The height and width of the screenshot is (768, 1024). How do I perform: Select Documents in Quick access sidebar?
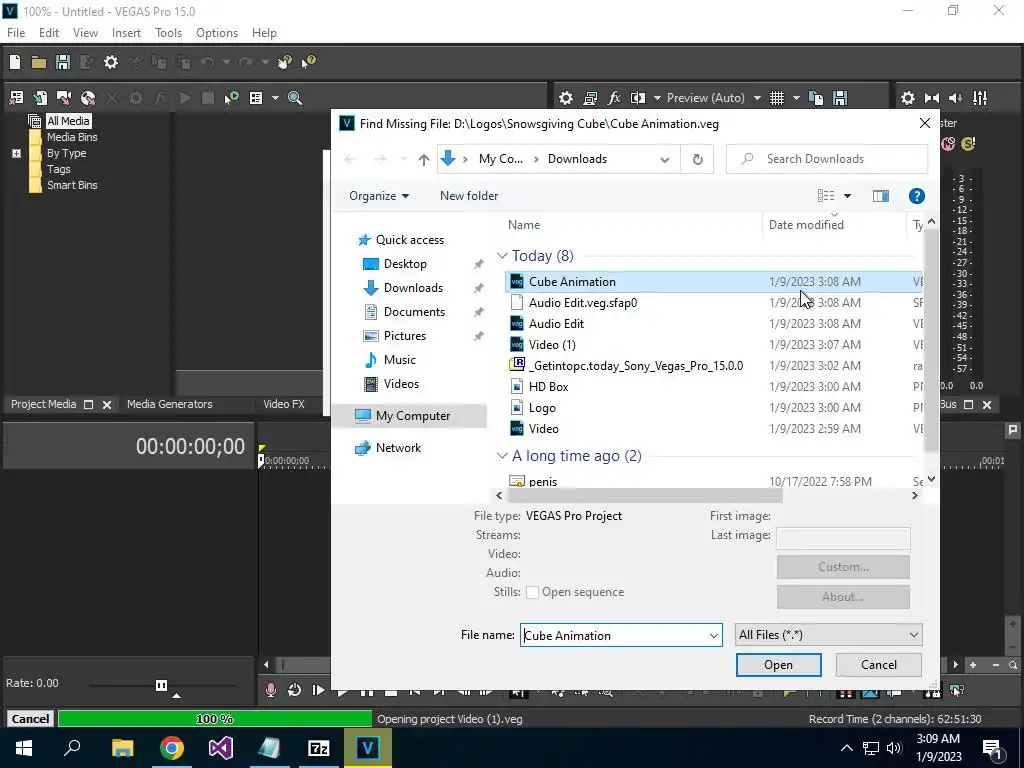414,312
